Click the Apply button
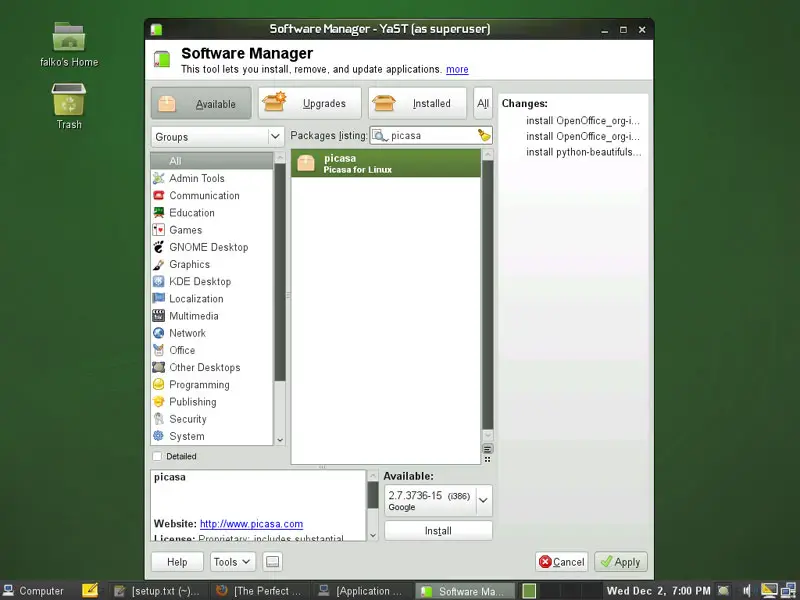Viewport: 800px width, 600px height. tap(621, 562)
